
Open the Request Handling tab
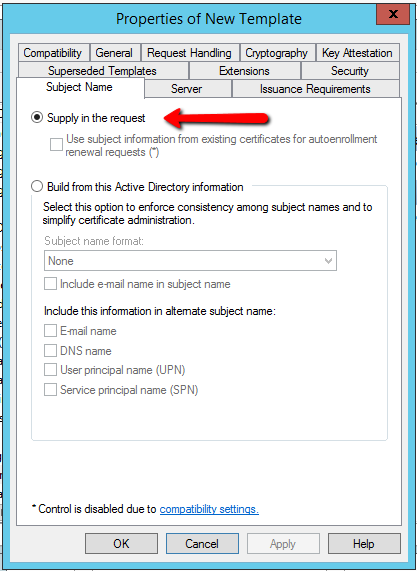[189, 53]
